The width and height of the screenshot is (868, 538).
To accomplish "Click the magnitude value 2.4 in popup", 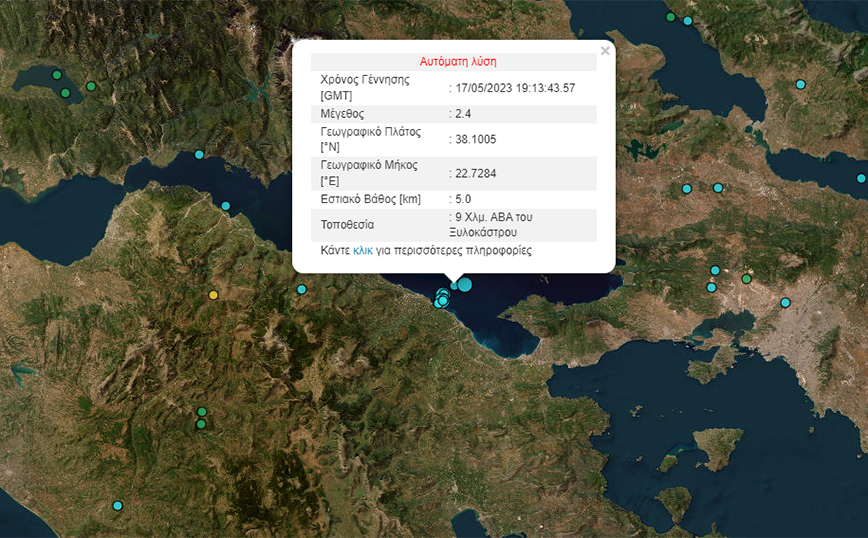I will point(462,114).
